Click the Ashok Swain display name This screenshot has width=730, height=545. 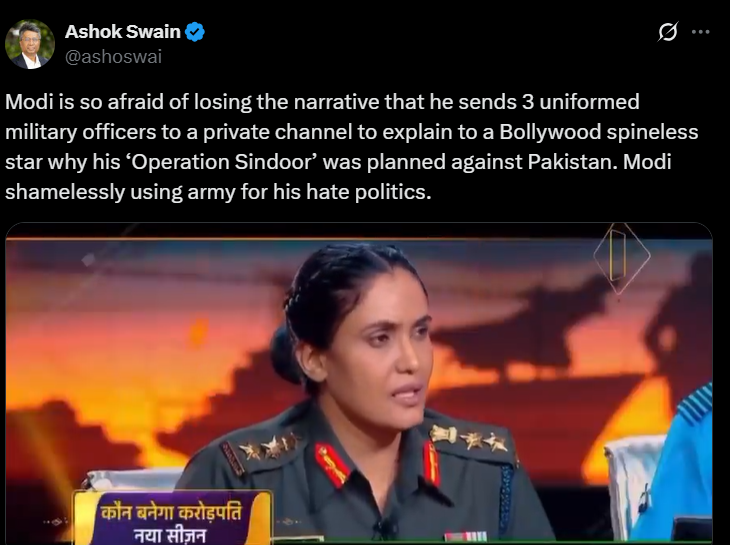coord(123,32)
